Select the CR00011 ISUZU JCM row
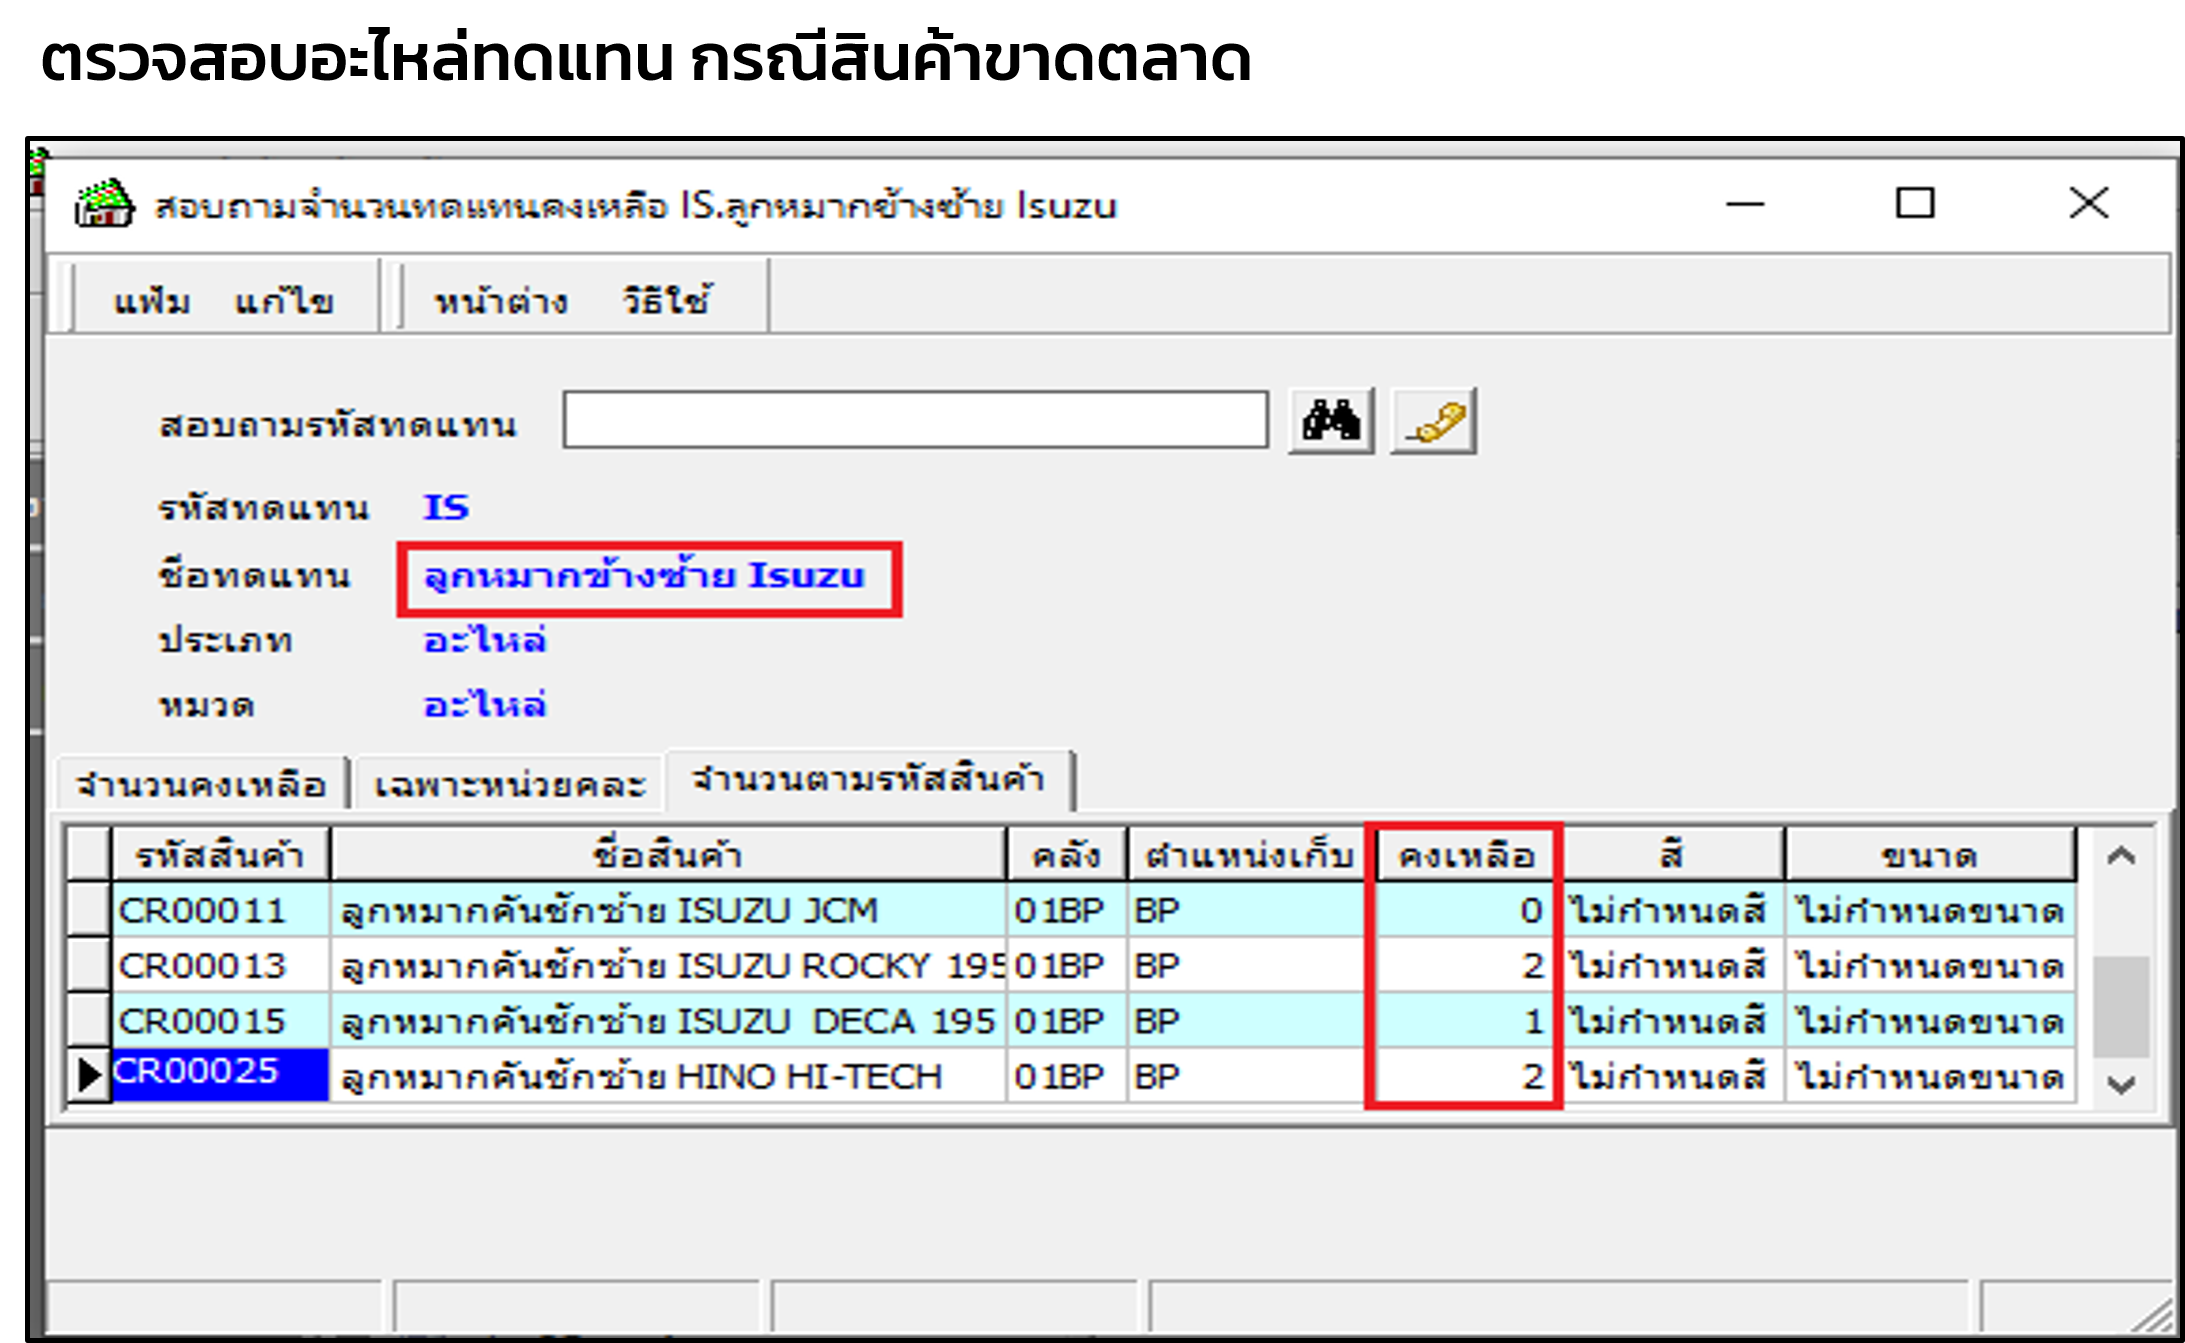 pos(600,910)
